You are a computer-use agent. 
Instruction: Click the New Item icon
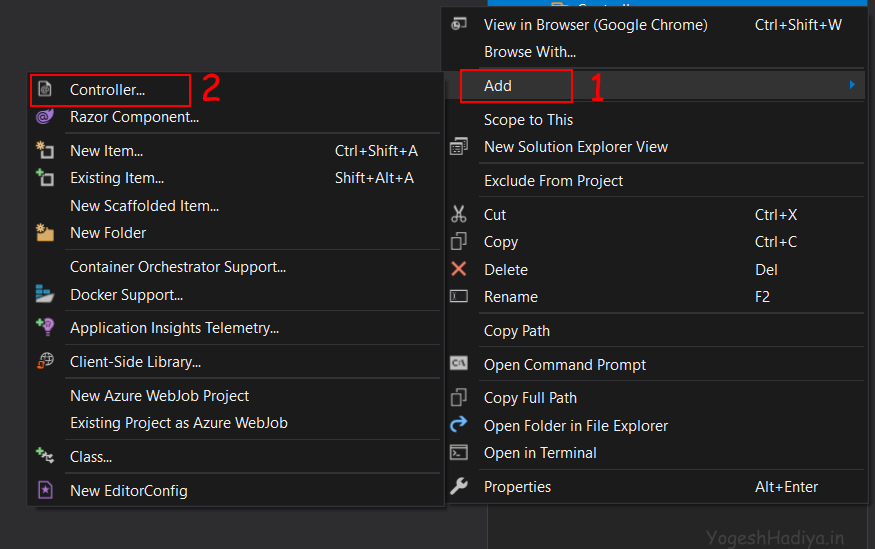(45, 150)
